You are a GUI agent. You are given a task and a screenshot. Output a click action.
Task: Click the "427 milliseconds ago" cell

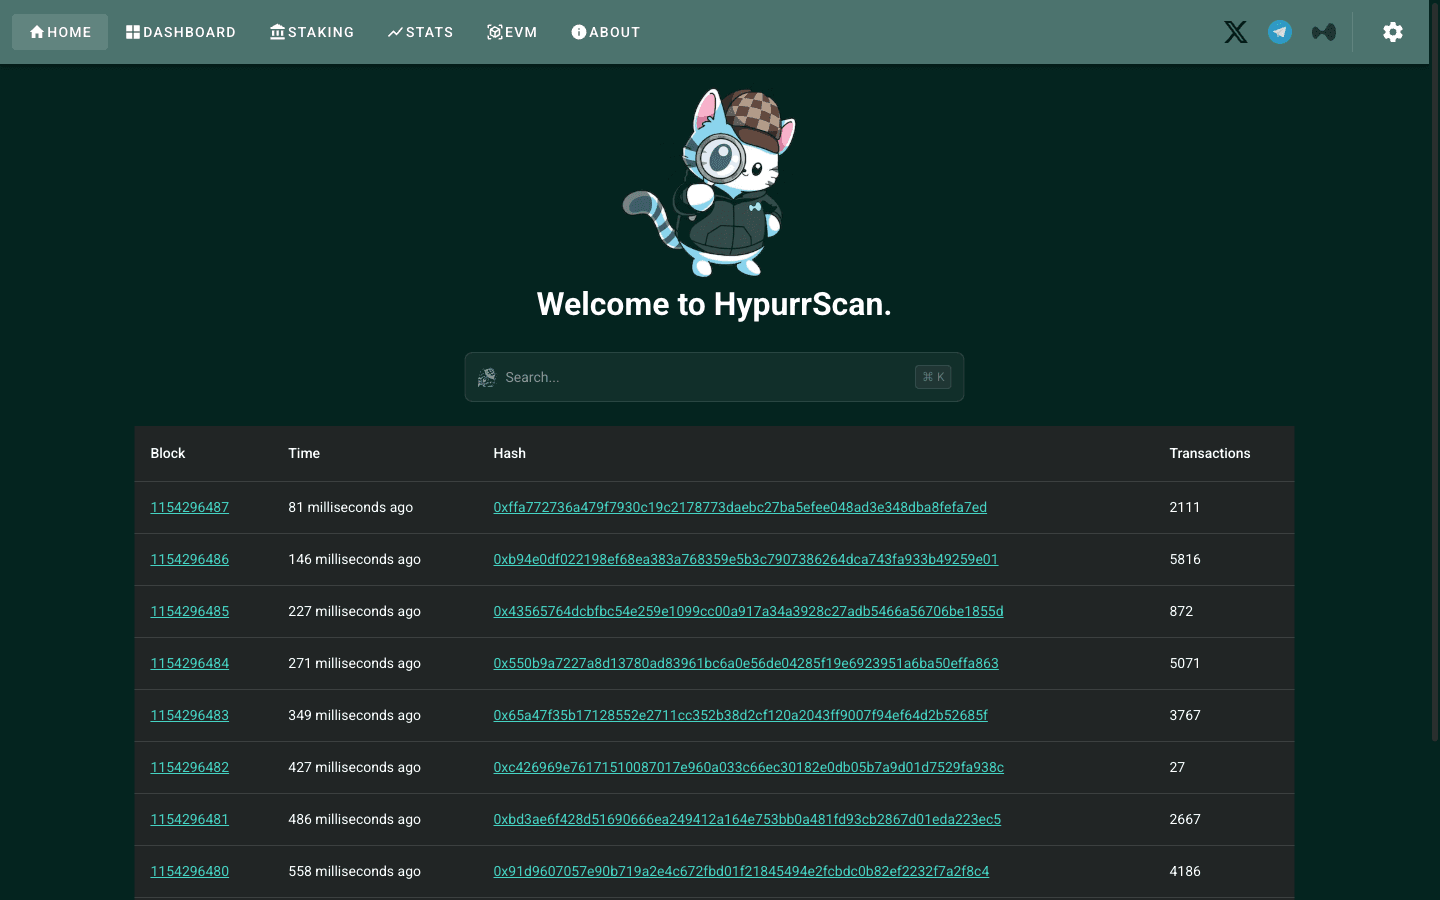pyautogui.click(x=354, y=767)
